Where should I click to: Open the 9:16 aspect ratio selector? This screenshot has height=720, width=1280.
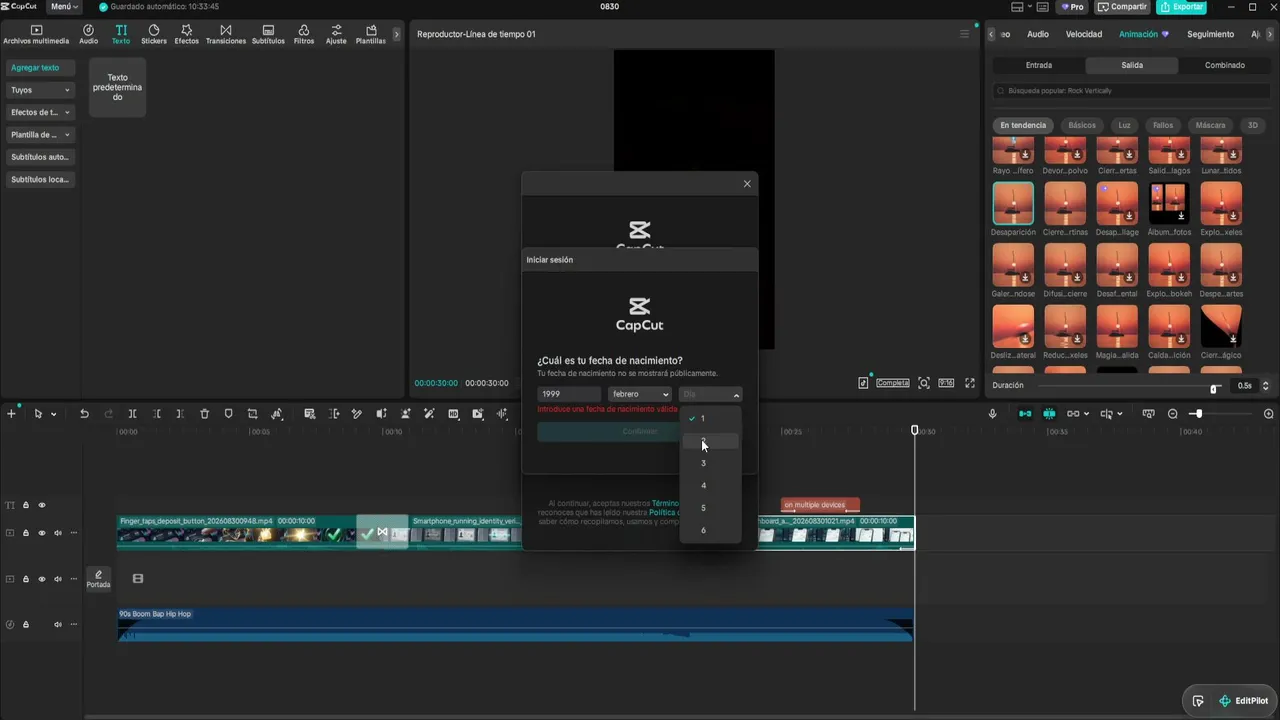946,383
